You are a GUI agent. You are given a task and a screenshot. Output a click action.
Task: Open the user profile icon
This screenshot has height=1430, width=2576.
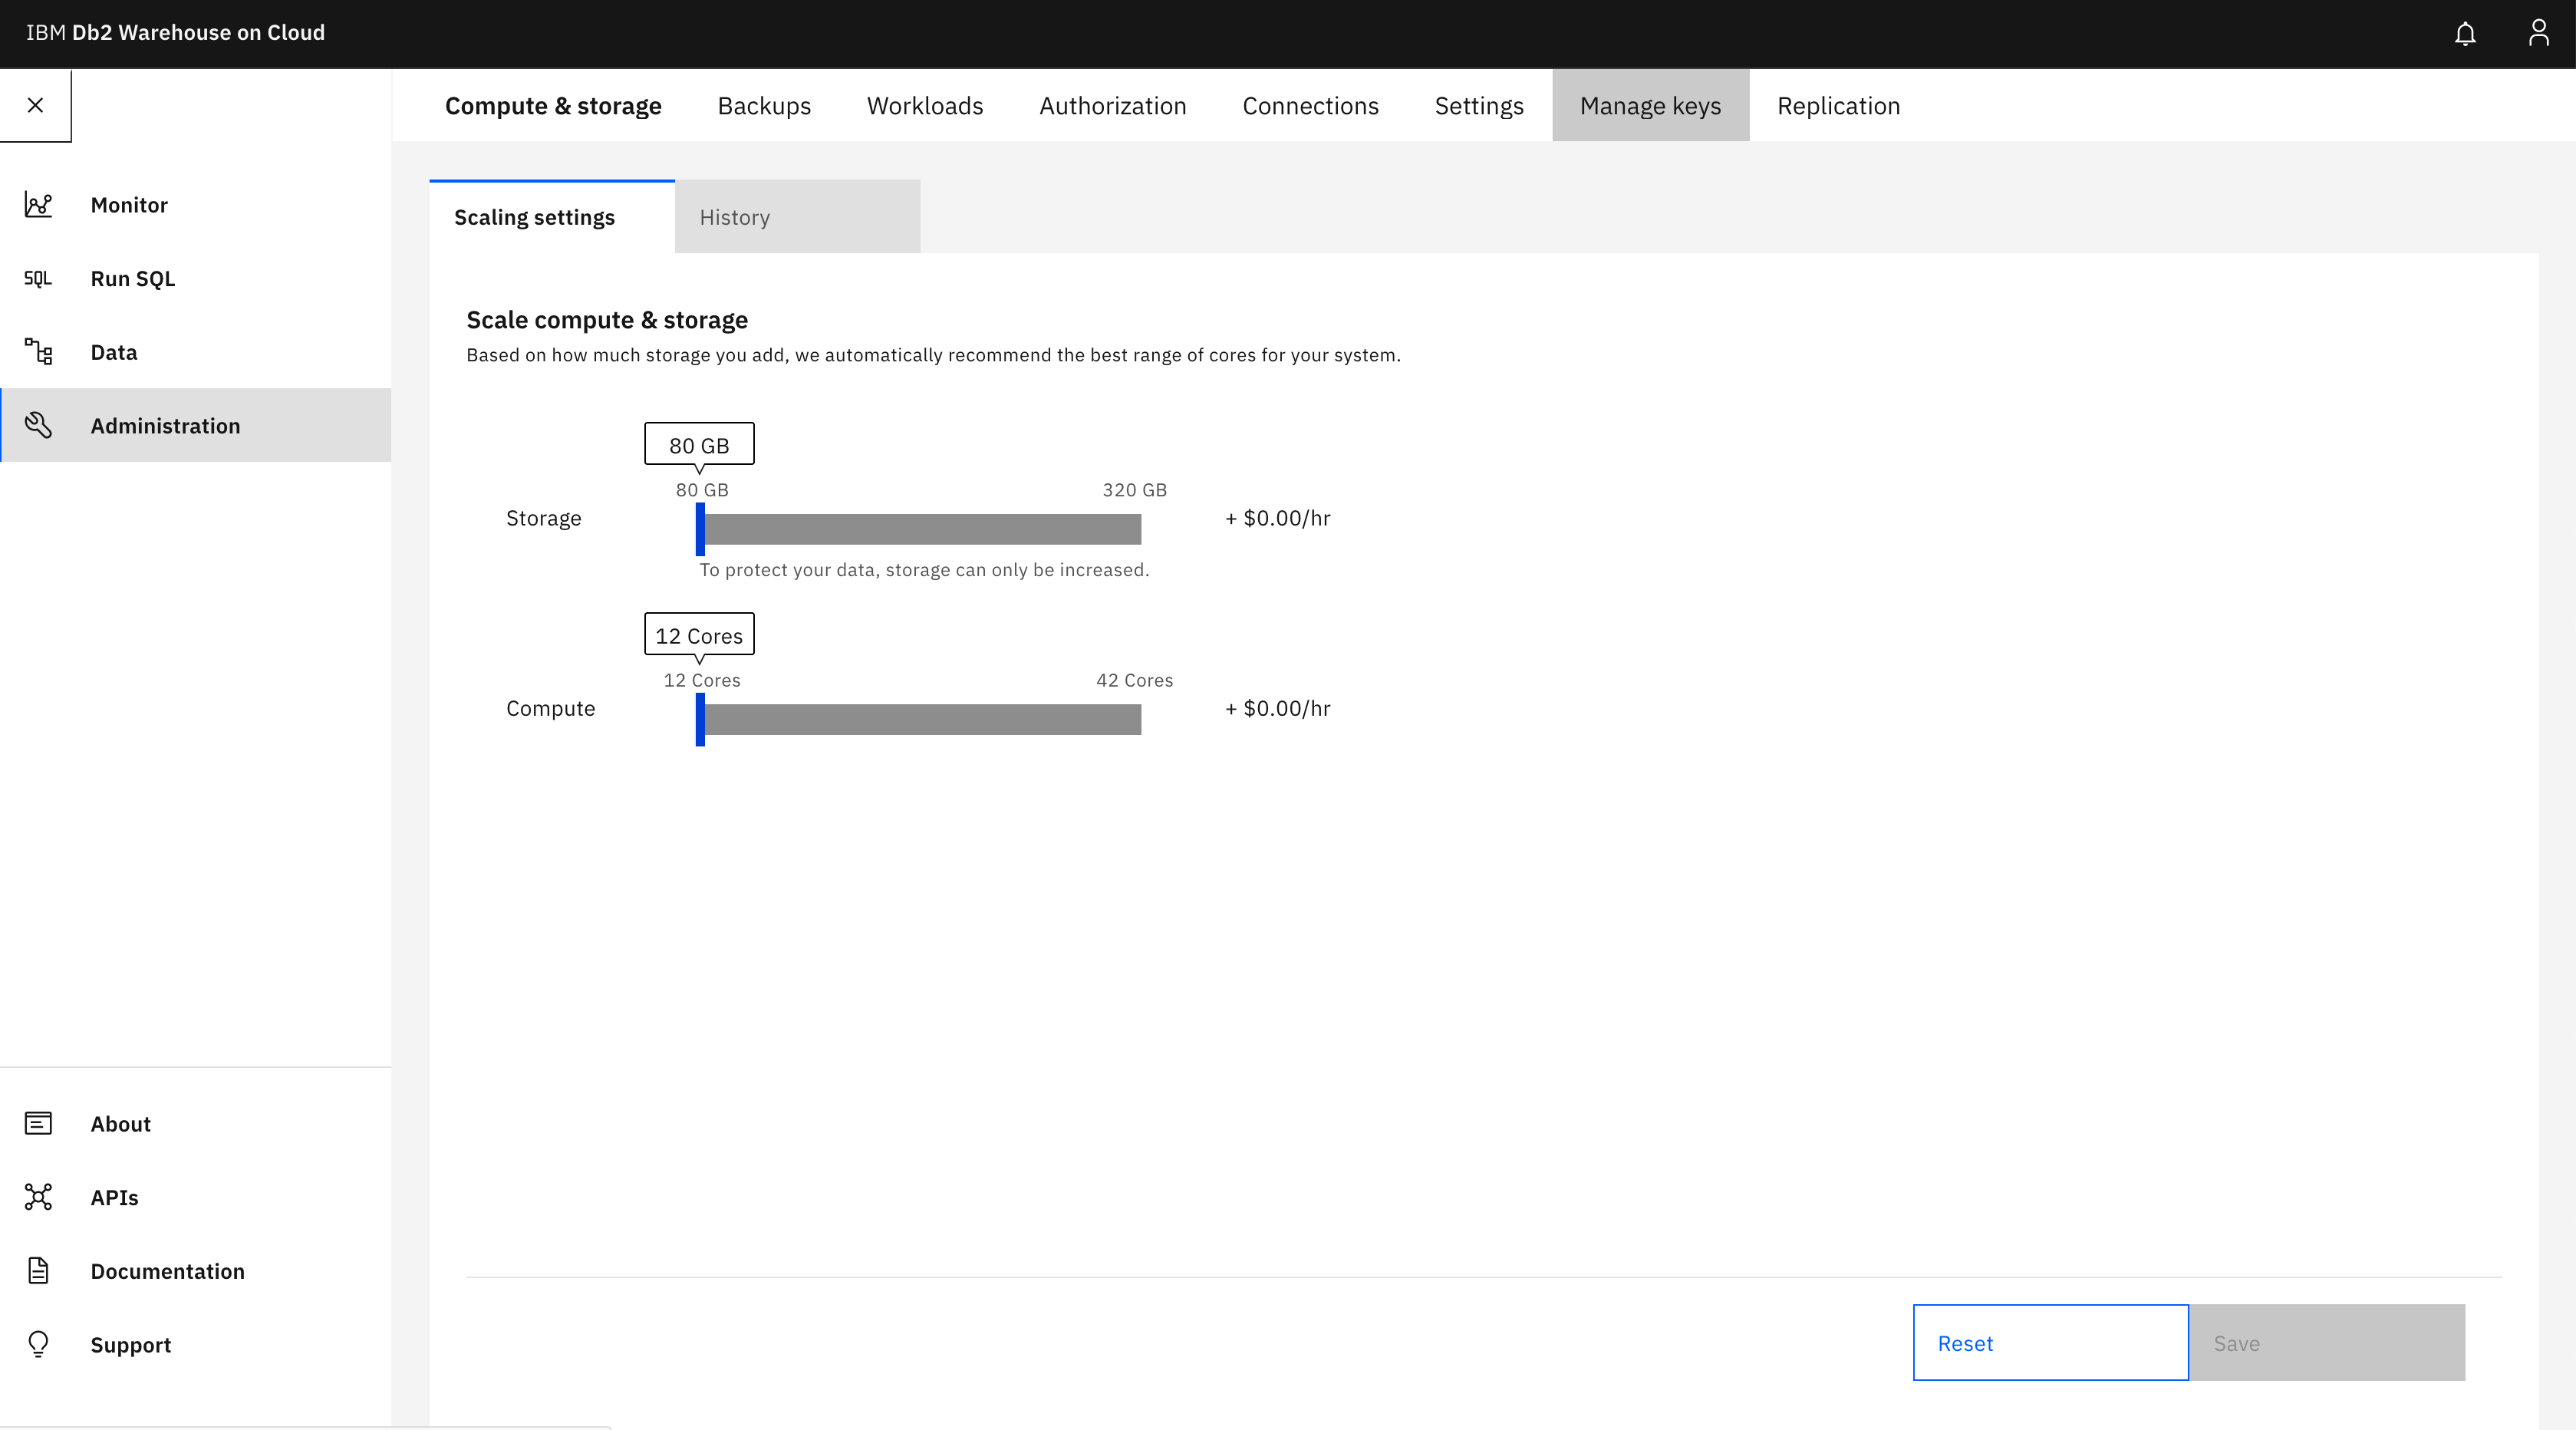[x=2538, y=33]
